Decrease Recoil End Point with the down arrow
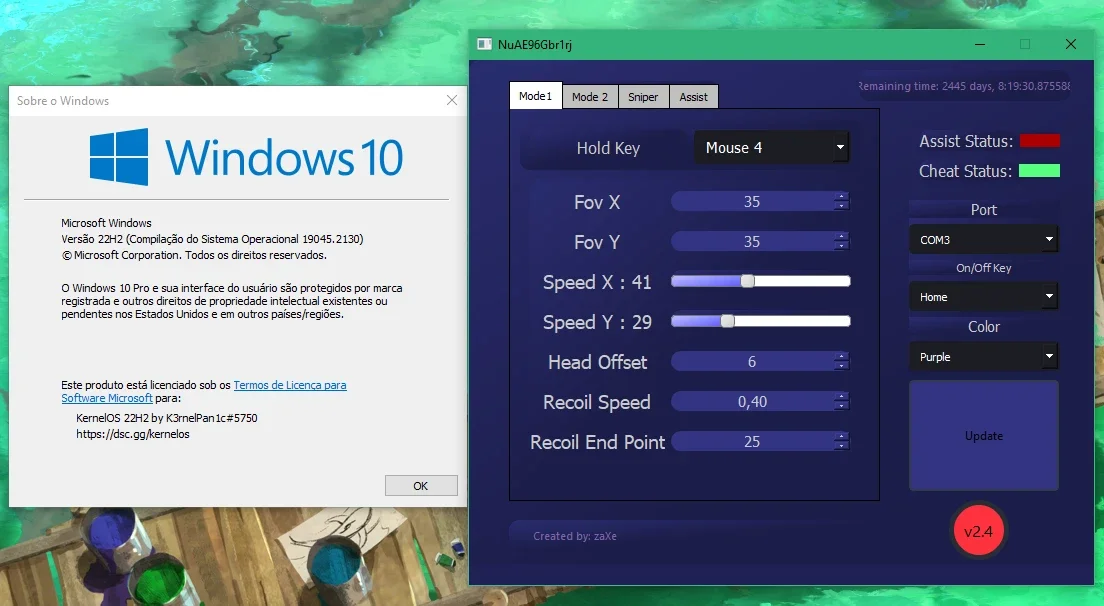Image resolution: width=1104 pixels, height=606 pixels. [841, 447]
